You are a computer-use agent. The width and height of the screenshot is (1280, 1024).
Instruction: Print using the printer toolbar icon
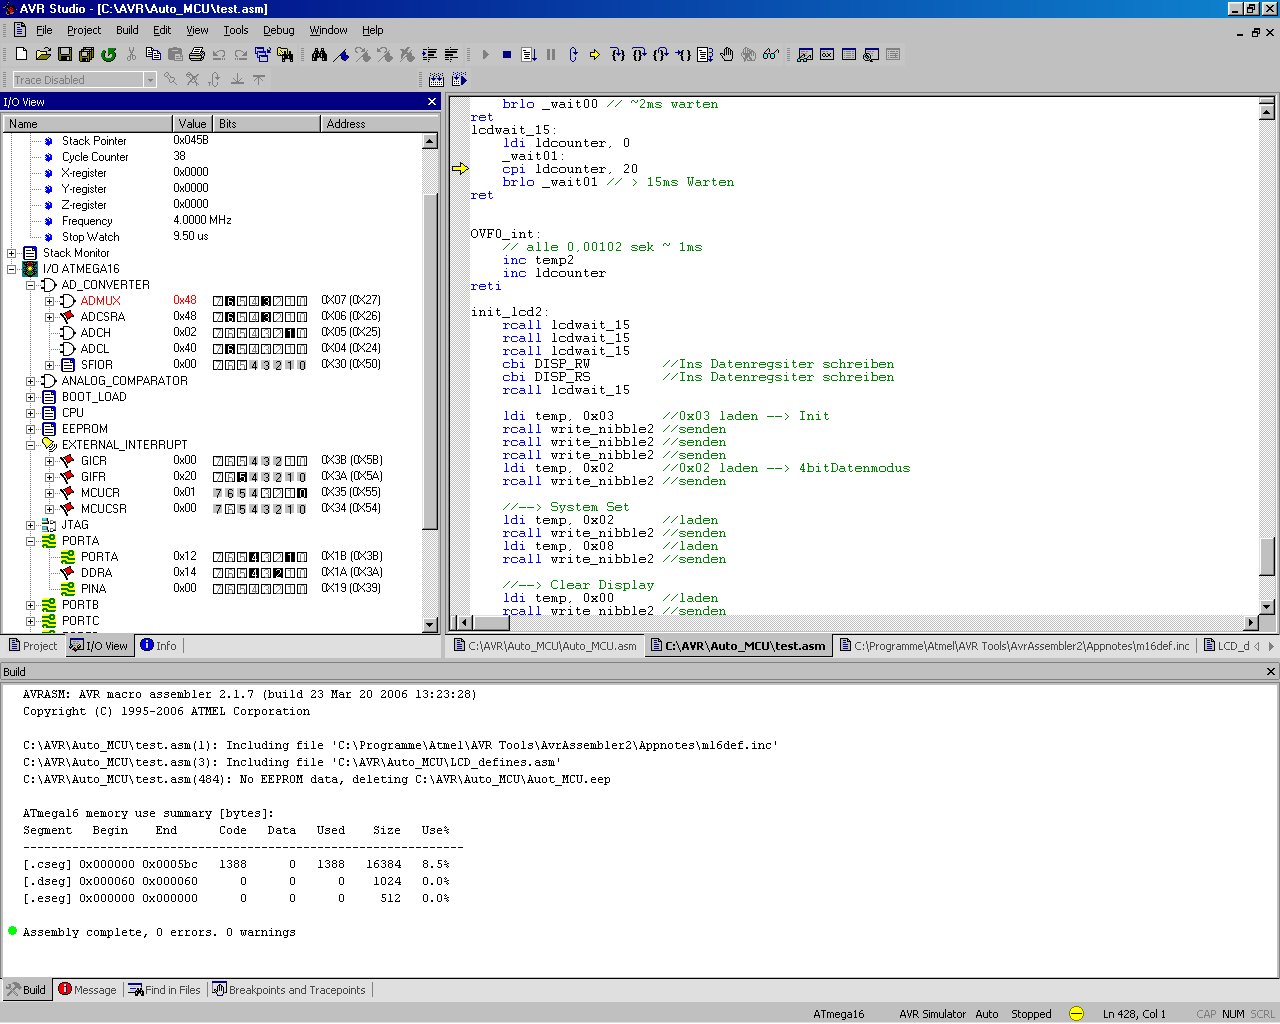[196, 54]
